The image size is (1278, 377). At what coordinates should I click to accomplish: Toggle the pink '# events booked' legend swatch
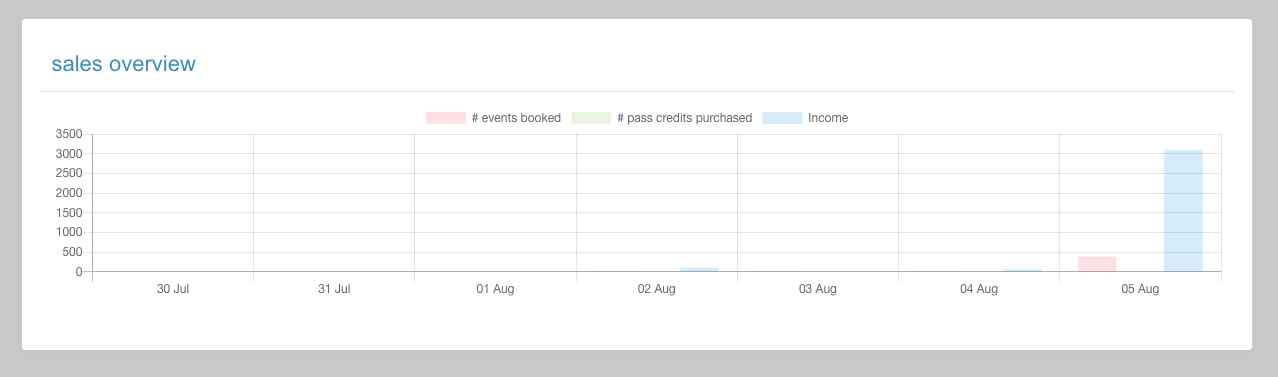446,118
